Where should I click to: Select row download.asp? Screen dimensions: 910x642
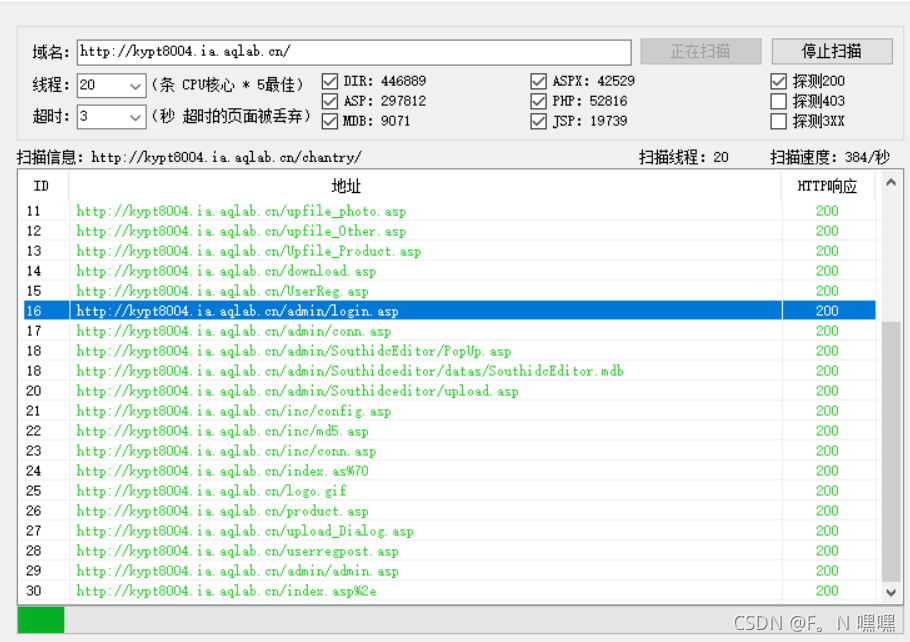tap(449, 271)
